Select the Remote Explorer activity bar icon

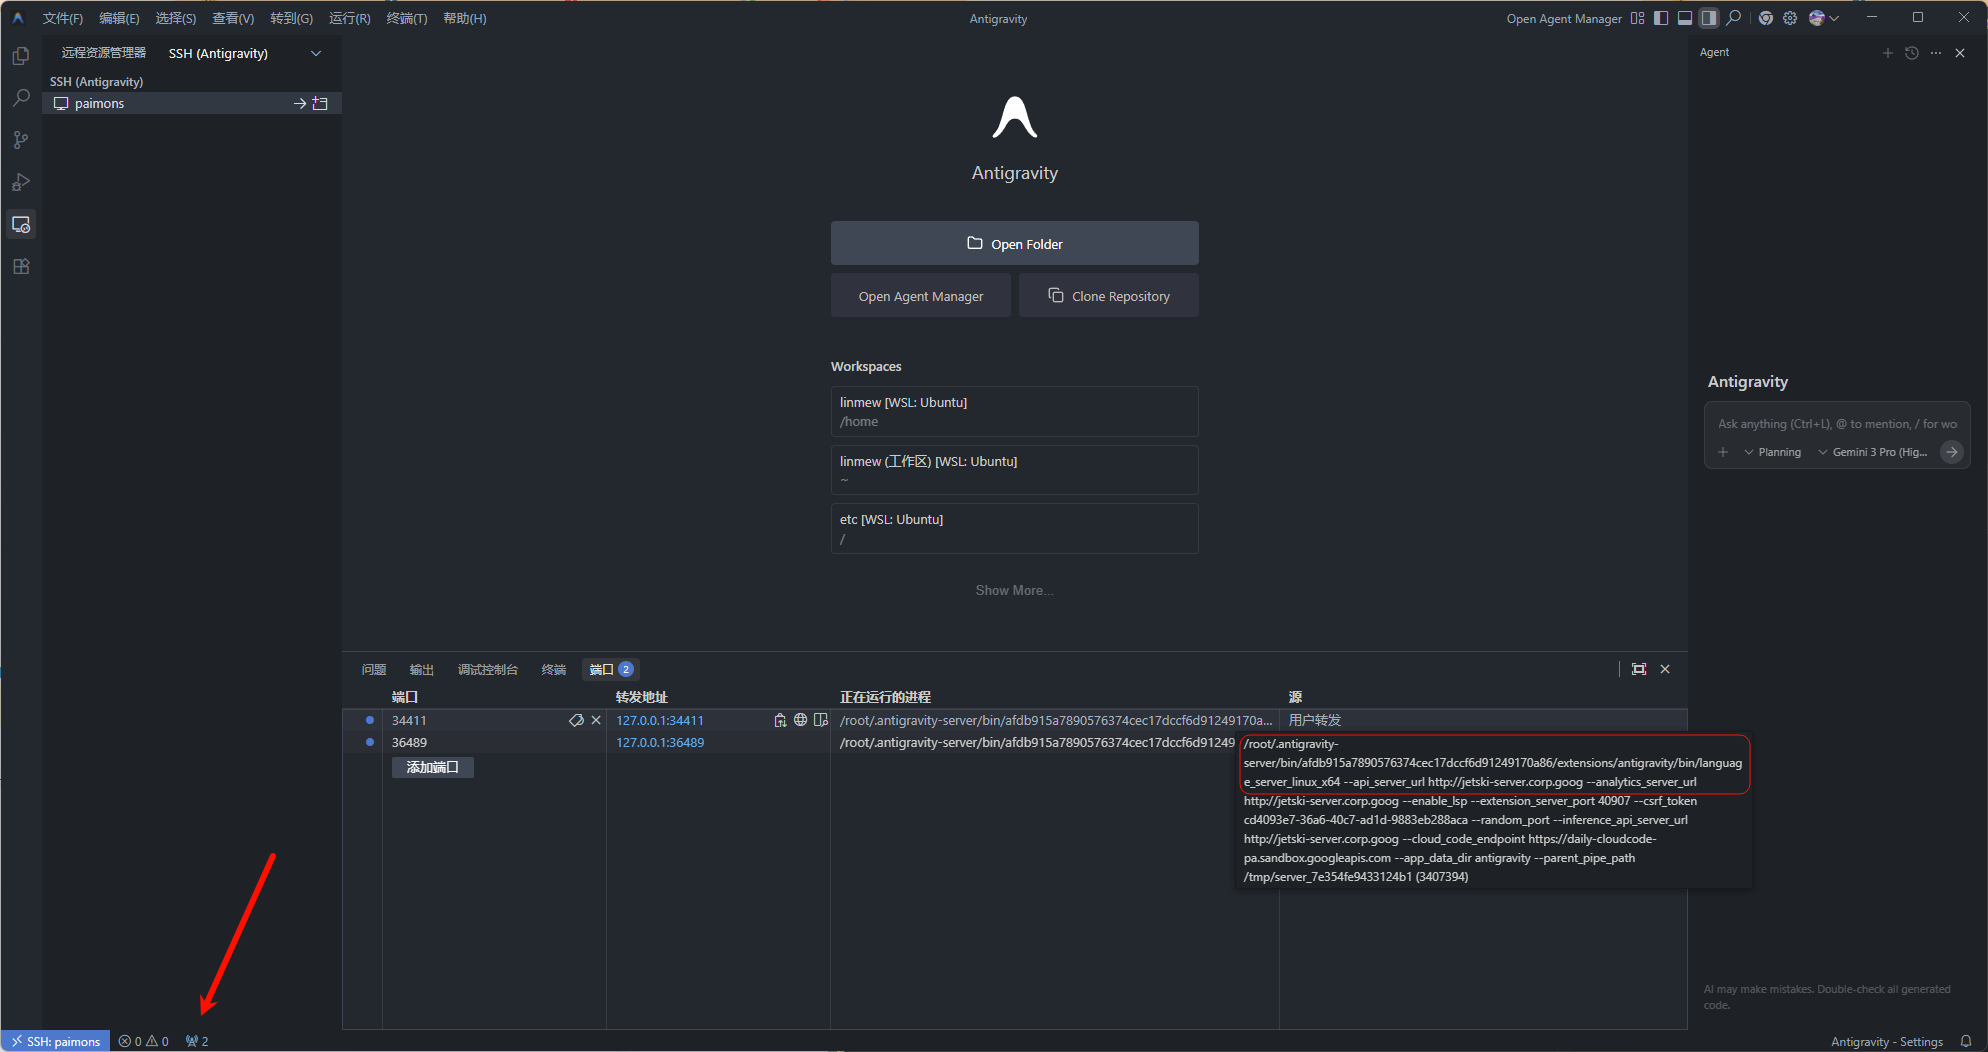(21, 224)
